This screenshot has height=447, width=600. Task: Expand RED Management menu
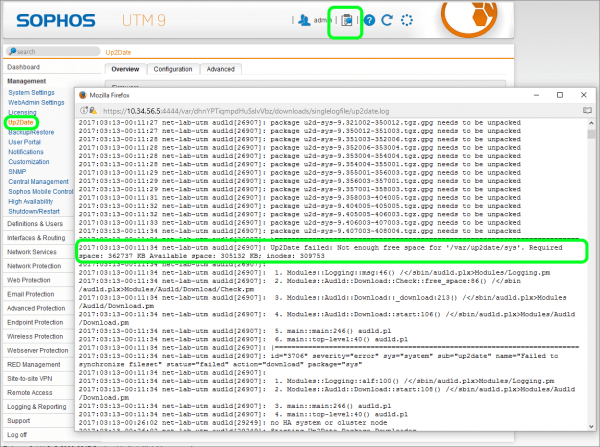(34, 365)
